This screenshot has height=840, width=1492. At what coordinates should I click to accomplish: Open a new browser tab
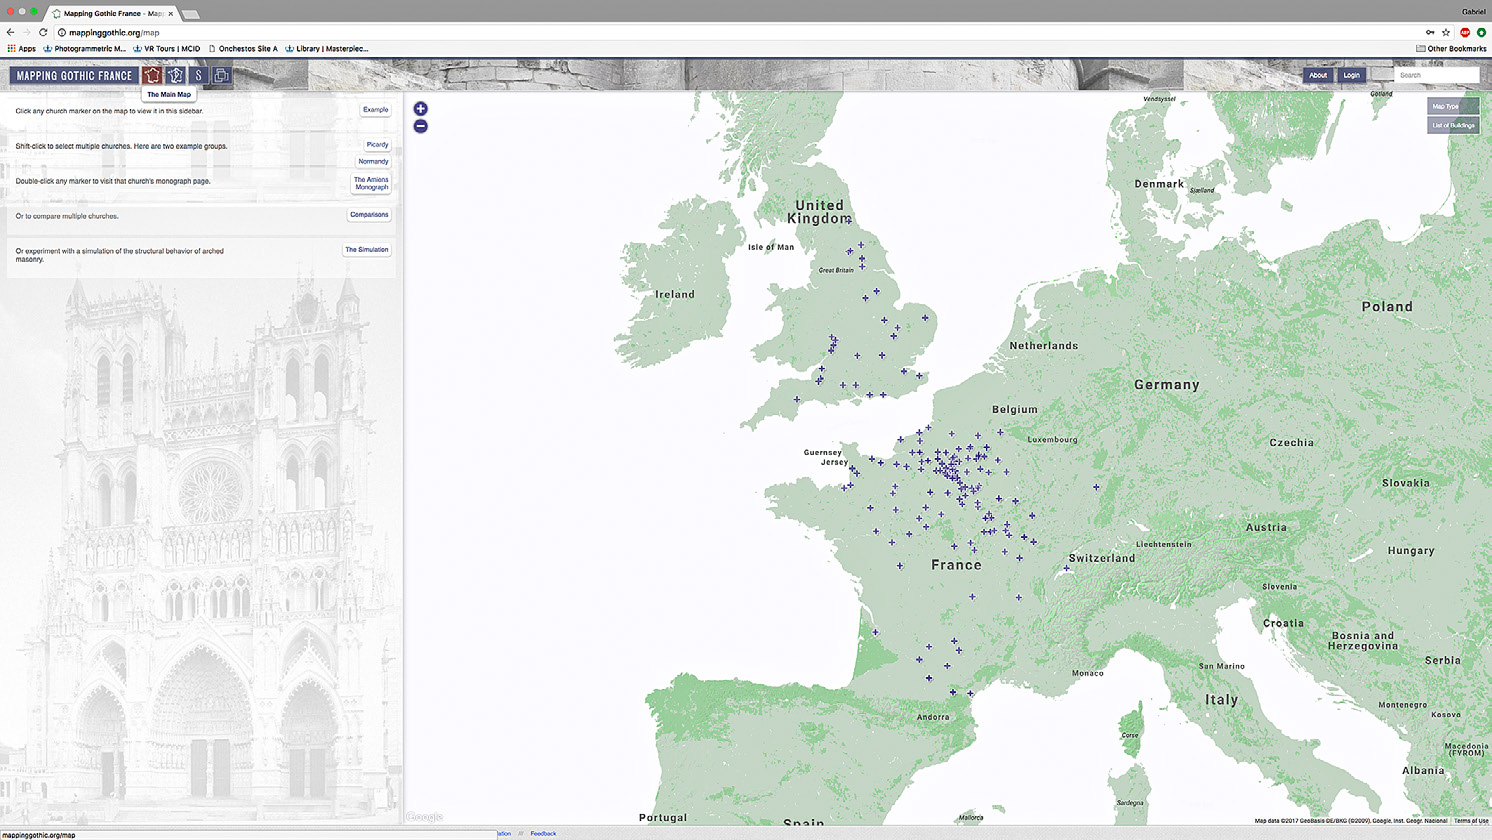coord(190,14)
